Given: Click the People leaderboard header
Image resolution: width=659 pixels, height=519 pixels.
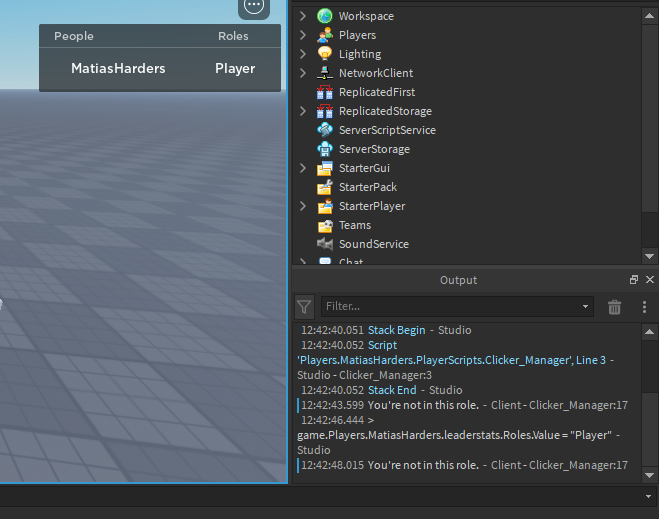Looking at the screenshot, I should [74, 36].
